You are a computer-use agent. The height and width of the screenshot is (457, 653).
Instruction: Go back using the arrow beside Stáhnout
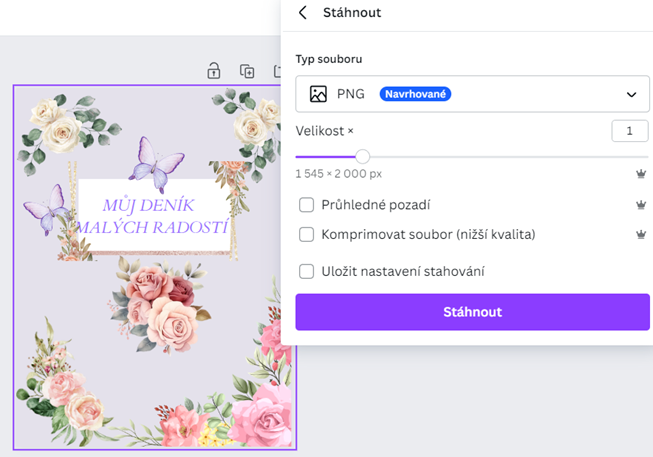coord(303,12)
